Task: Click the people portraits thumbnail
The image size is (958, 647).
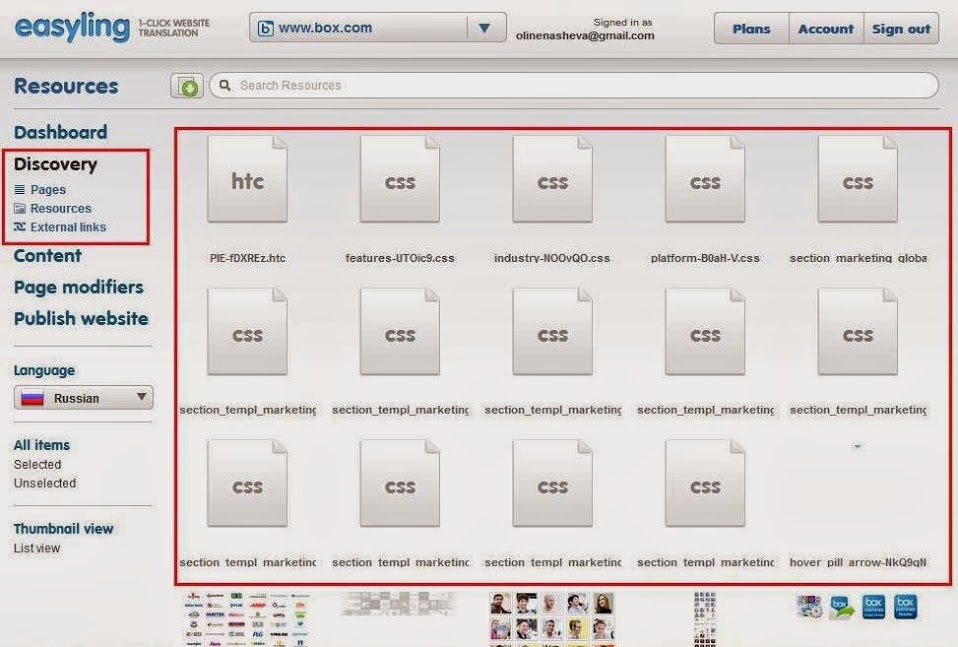Action: tap(552, 618)
